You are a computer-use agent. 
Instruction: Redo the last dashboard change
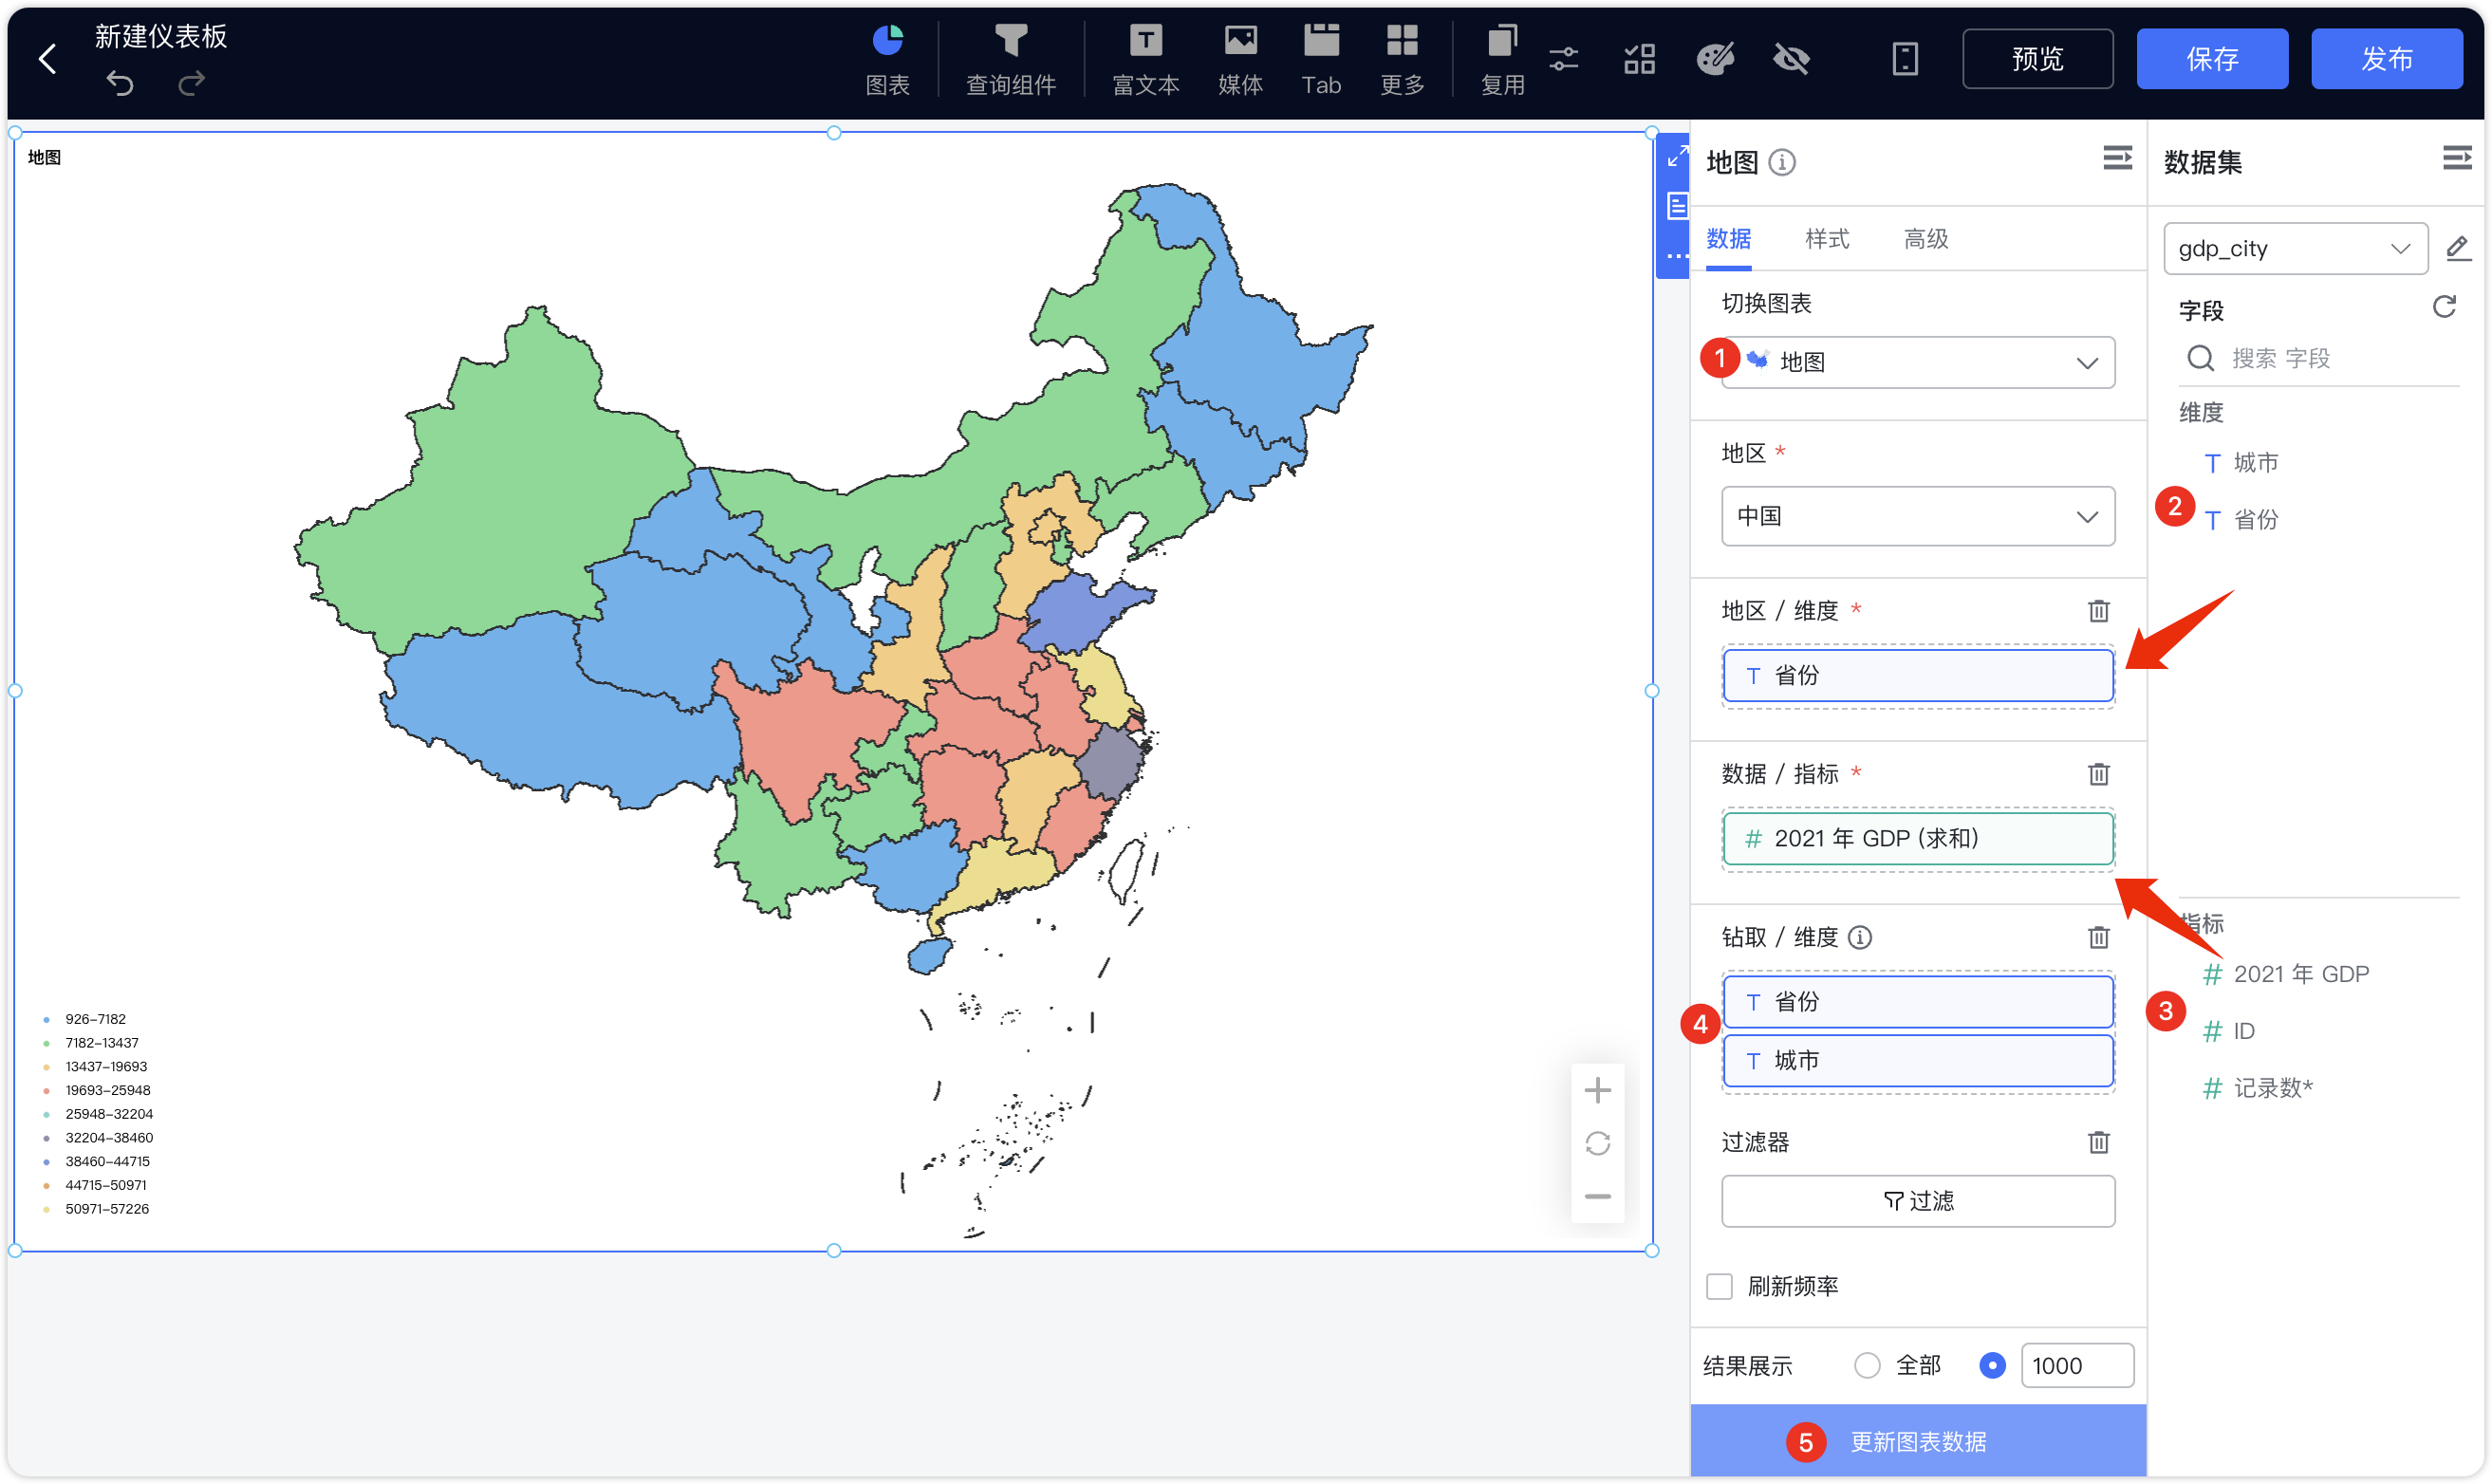[x=191, y=83]
